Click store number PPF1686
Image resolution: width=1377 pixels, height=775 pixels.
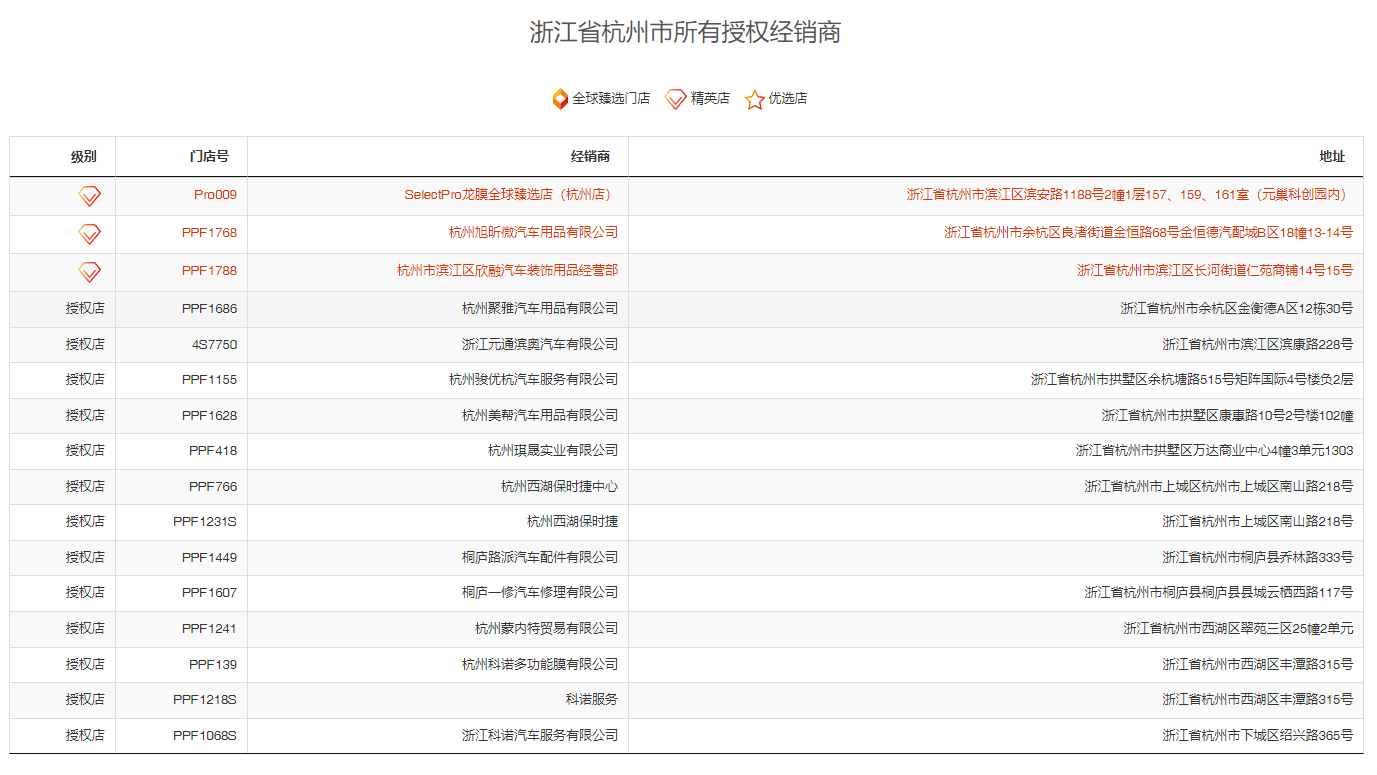(209, 309)
